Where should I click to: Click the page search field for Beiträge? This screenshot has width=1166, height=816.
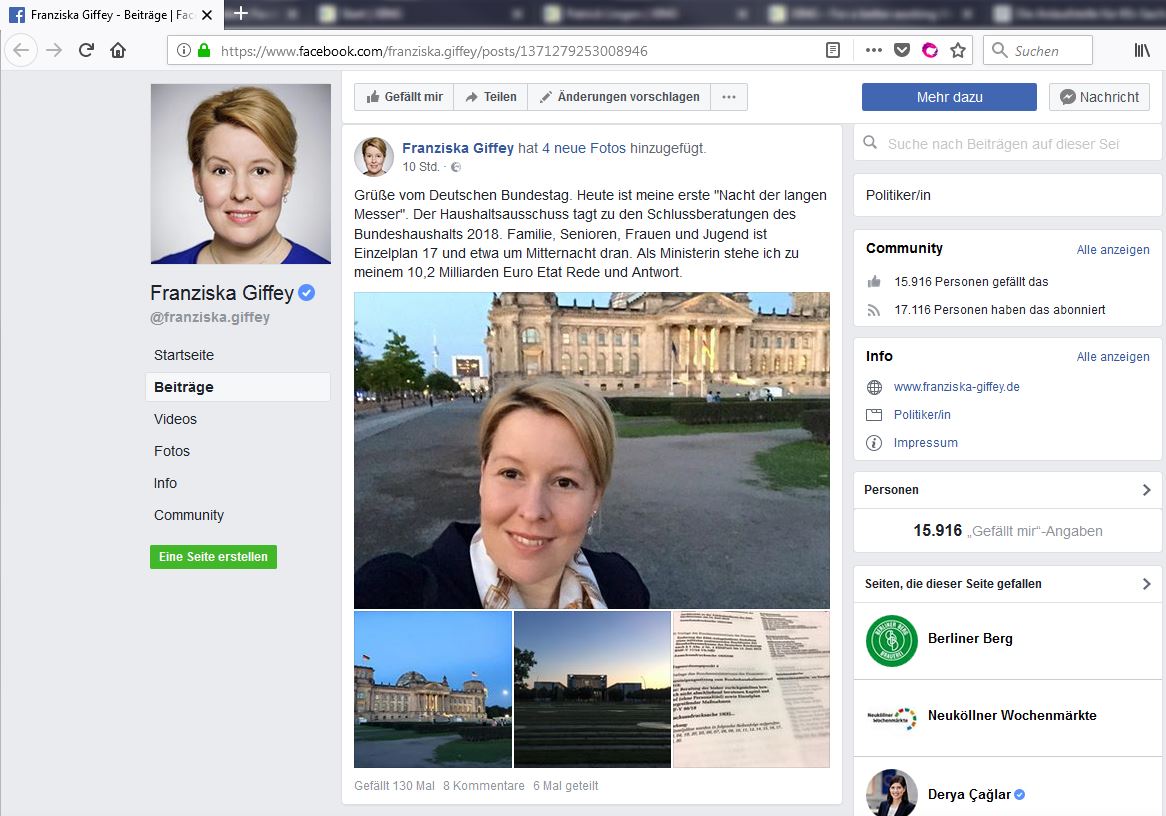click(1008, 144)
